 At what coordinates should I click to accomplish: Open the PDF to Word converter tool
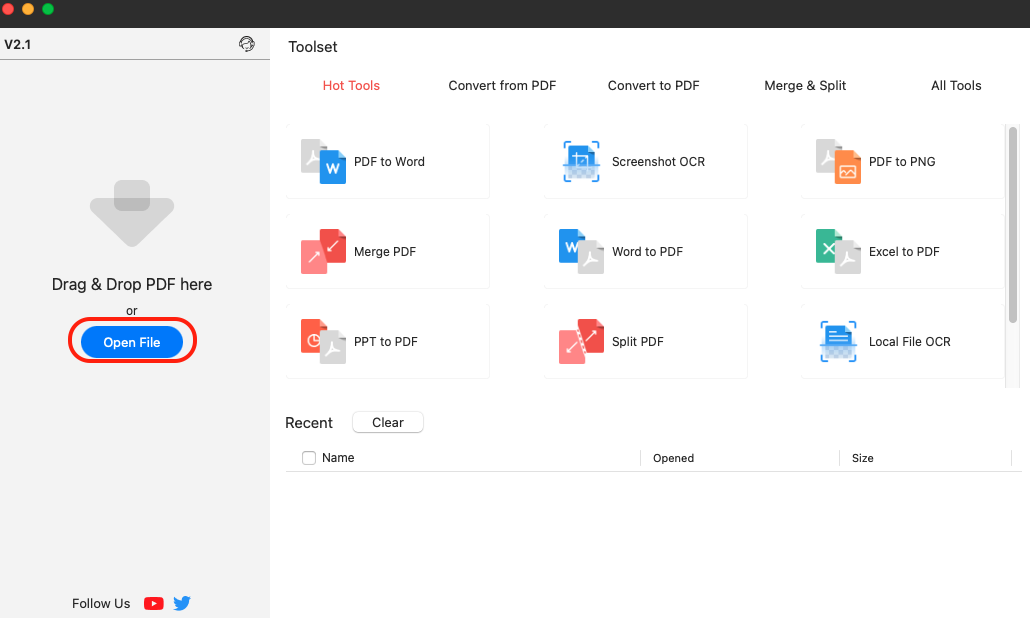(x=386, y=161)
